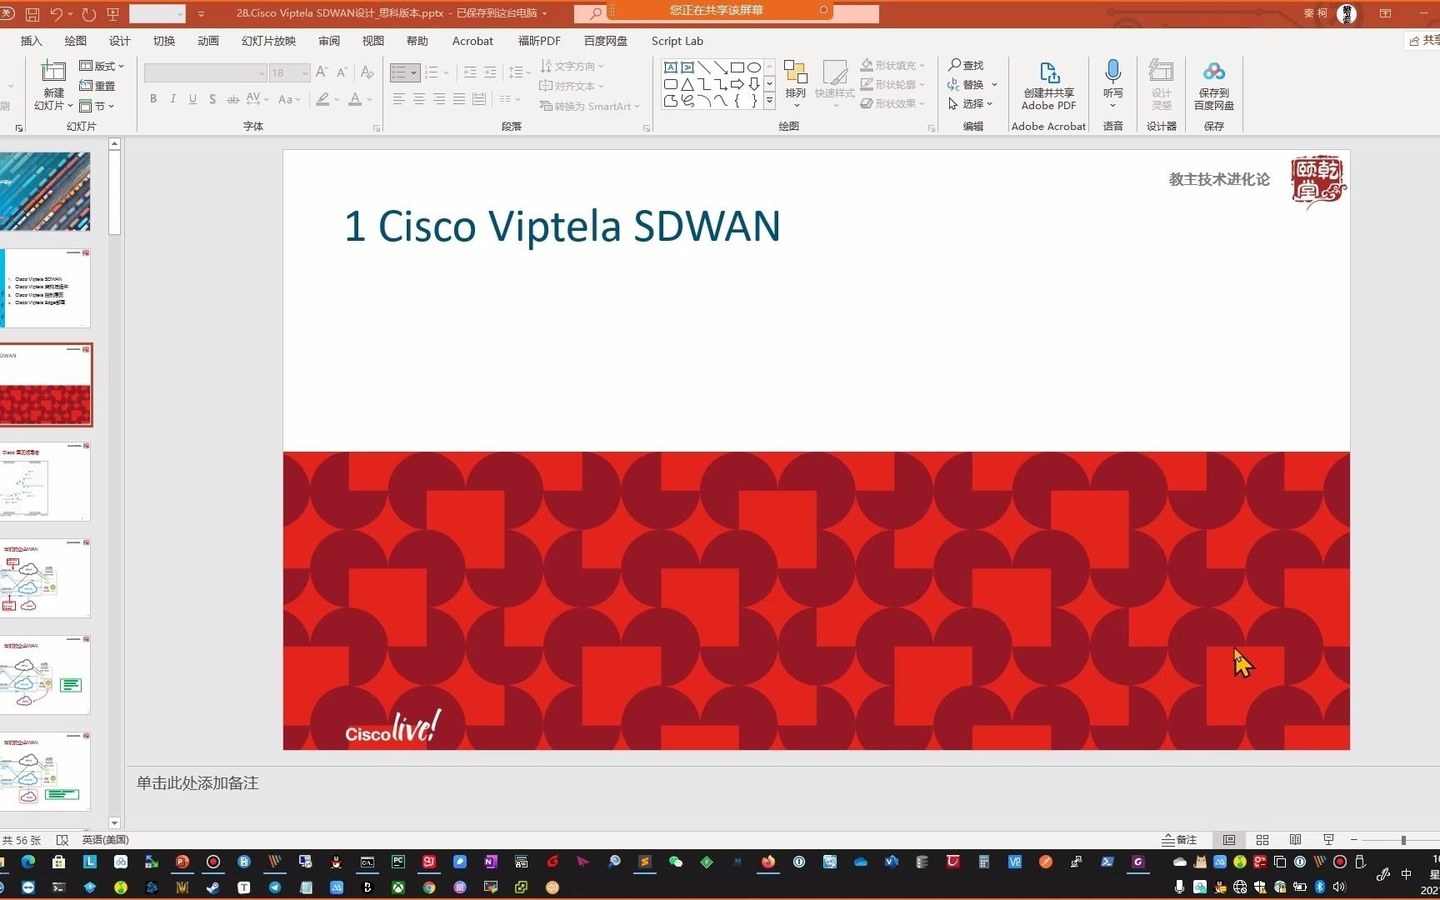
Task: Click the Arrange (排列) icon
Action: (795, 72)
